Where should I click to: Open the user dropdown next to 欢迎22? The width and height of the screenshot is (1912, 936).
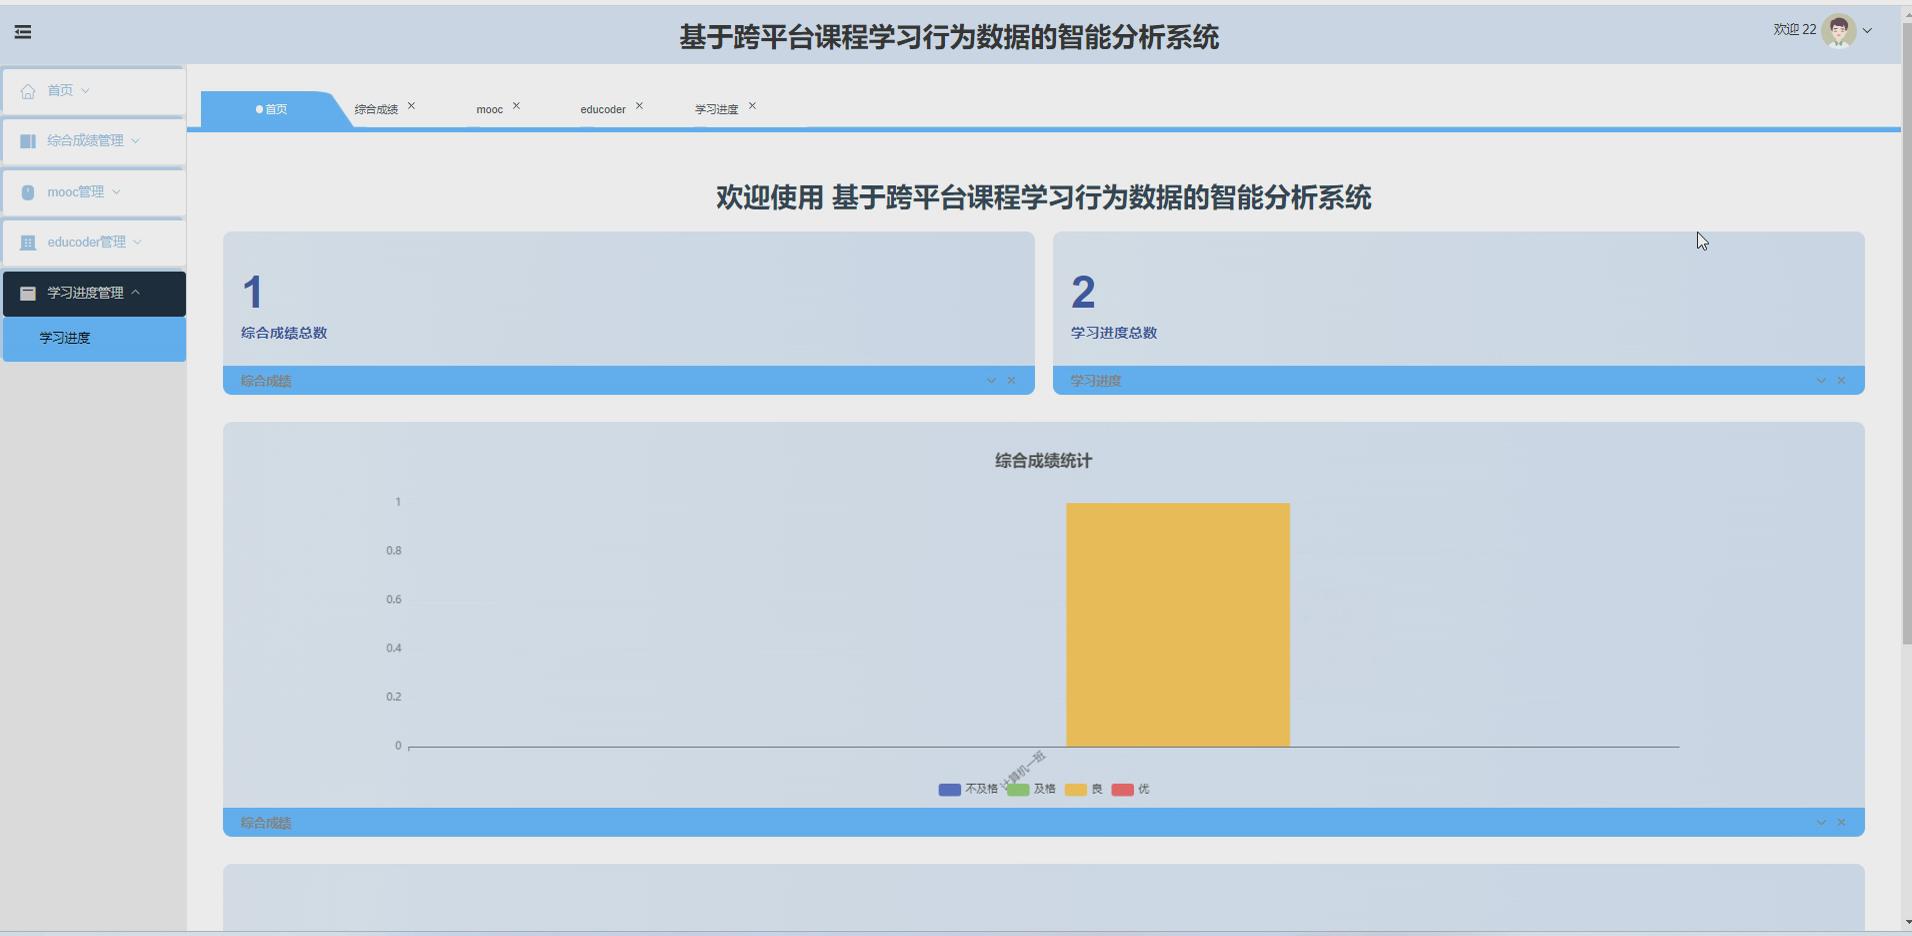(x=1869, y=30)
